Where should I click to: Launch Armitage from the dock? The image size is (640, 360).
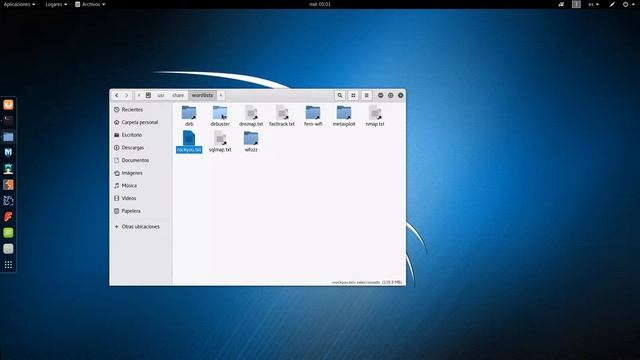click(8, 169)
